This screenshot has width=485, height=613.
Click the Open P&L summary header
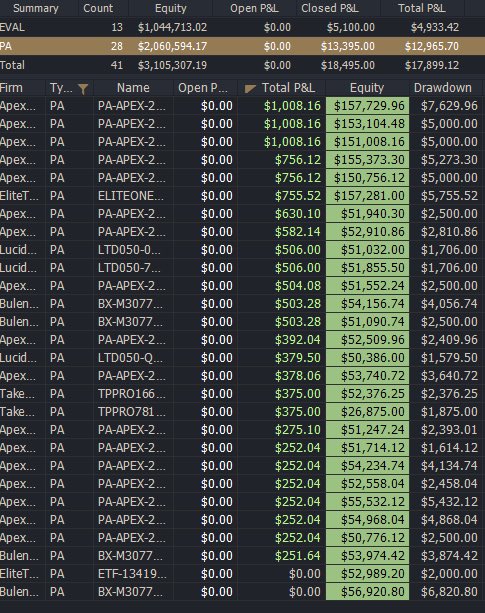click(254, 8)
